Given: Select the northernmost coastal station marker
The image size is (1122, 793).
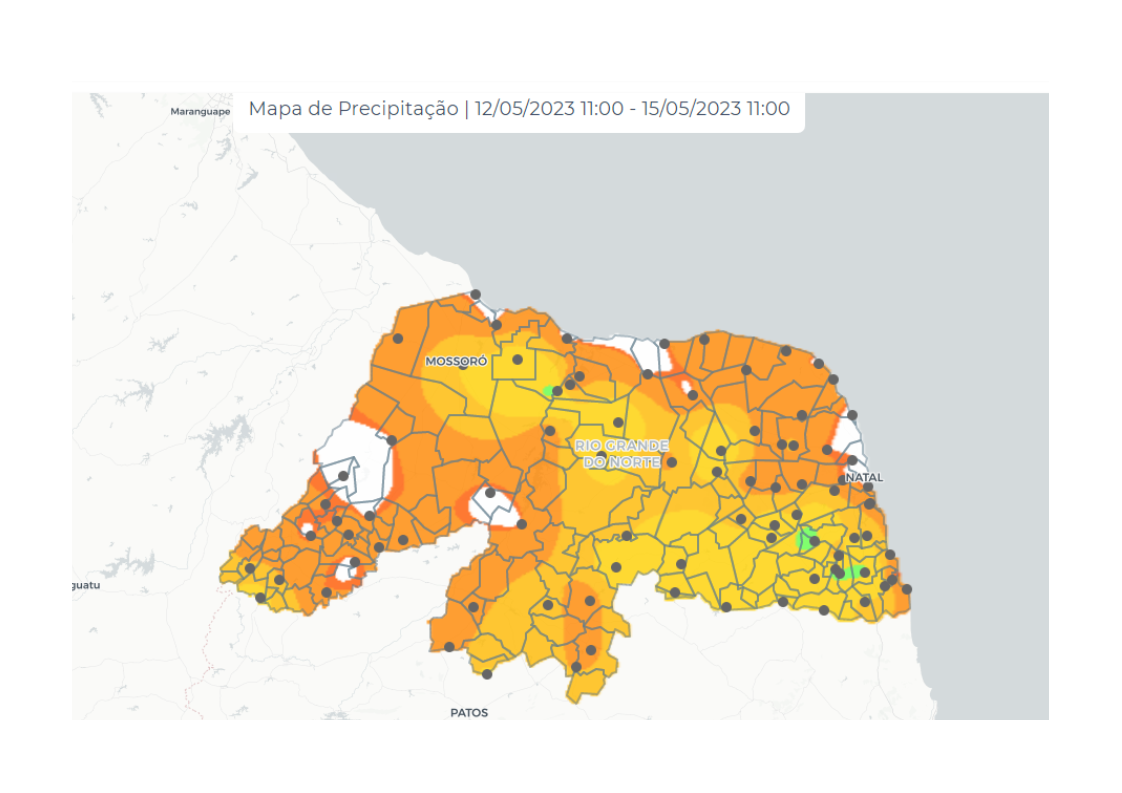Looking at the screenshot, I should (476, 294).
